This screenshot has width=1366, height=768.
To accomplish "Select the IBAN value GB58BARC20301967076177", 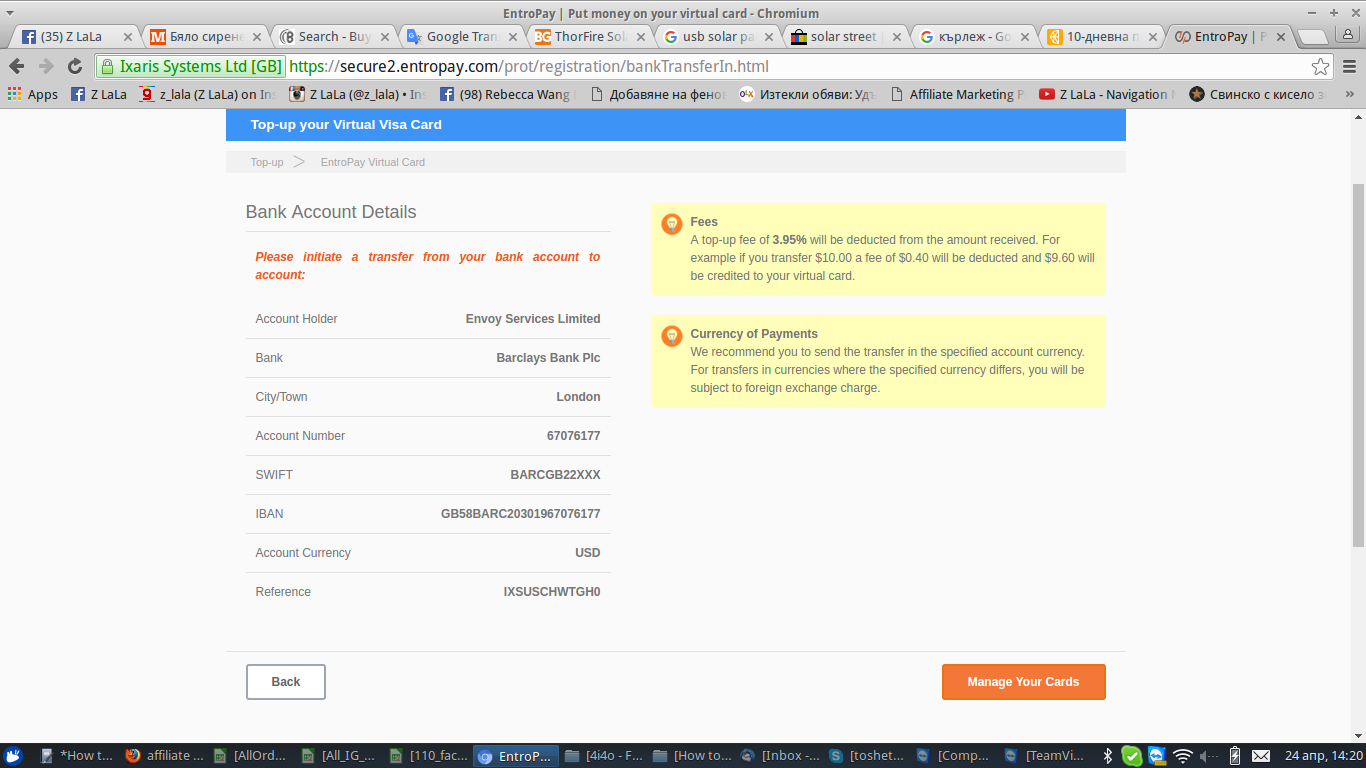I will (x=520, y=514).
